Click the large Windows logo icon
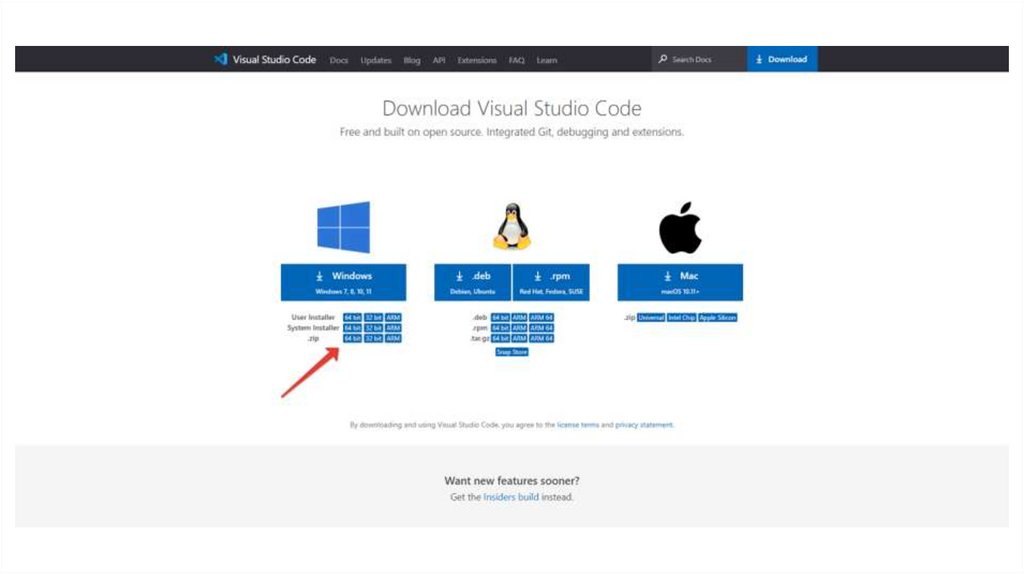This screenshot has width=1024, height=574. (x=344, y=227)
